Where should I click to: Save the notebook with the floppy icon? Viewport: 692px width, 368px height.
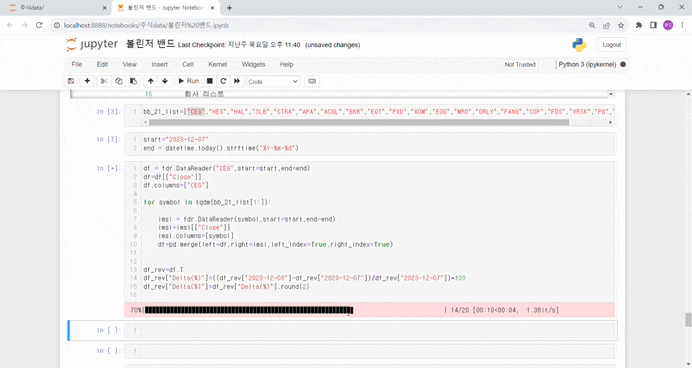coord(71,81)
